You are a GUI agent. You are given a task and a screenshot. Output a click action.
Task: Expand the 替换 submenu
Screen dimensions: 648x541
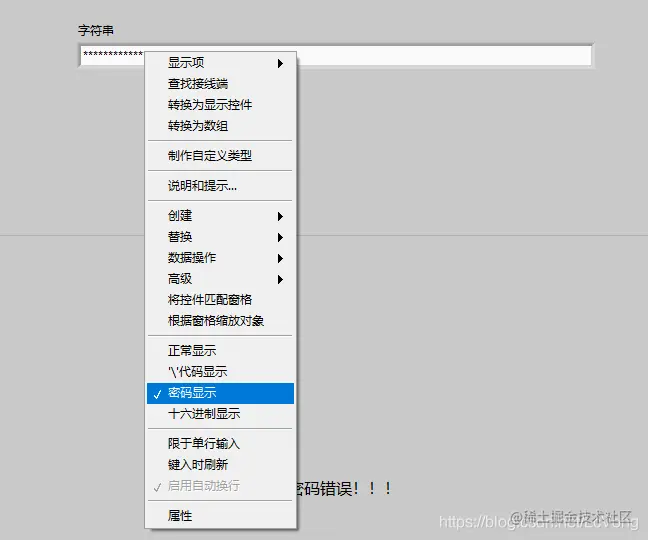point(220,237)
